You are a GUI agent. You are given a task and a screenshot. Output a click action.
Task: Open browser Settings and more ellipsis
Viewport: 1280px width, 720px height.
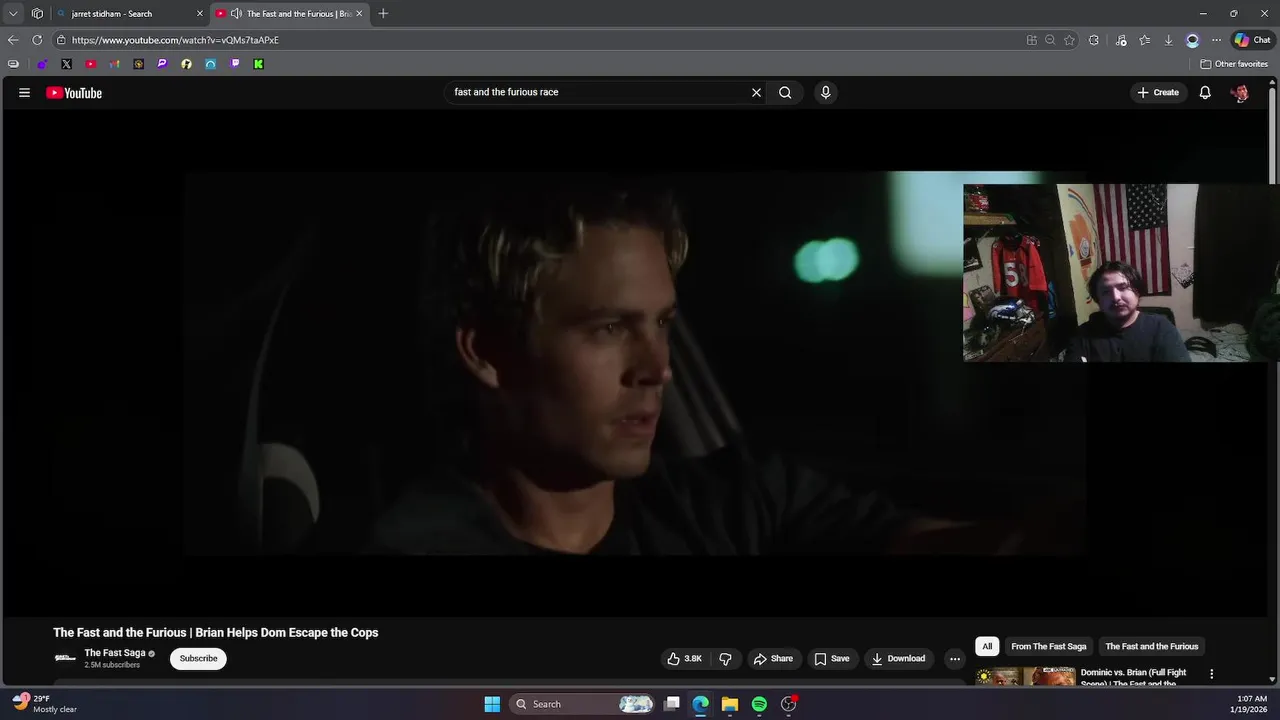pyautogui.click(x=1216, y=40)
